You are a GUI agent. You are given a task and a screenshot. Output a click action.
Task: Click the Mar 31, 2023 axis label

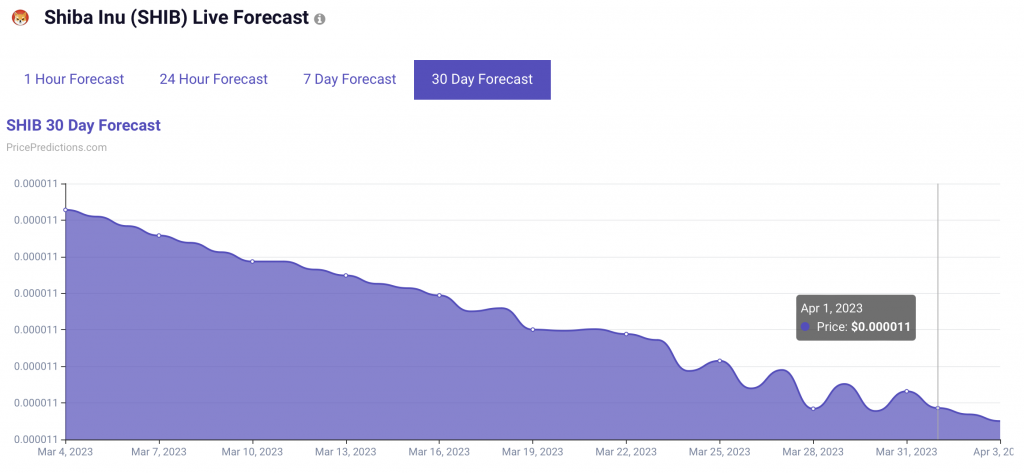point(906,452)
